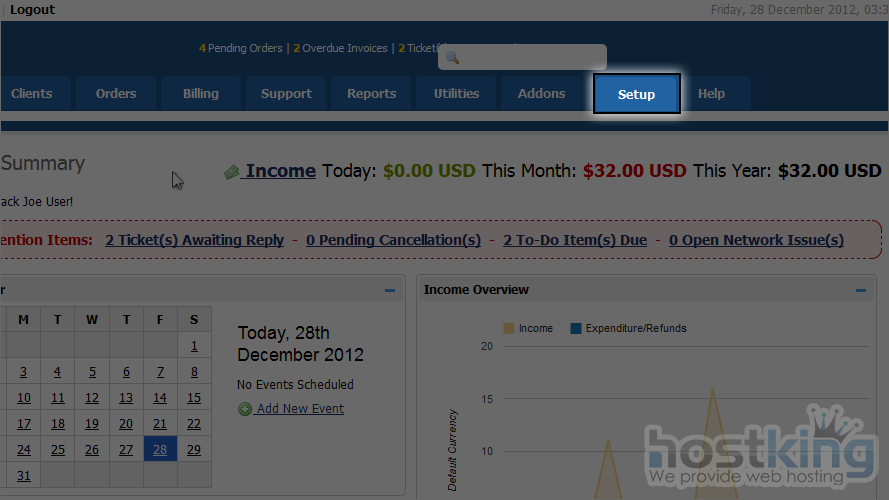The image size is (889, 500).
Task: Select day 28 in the calendar
Action: [x=160, y=450]
